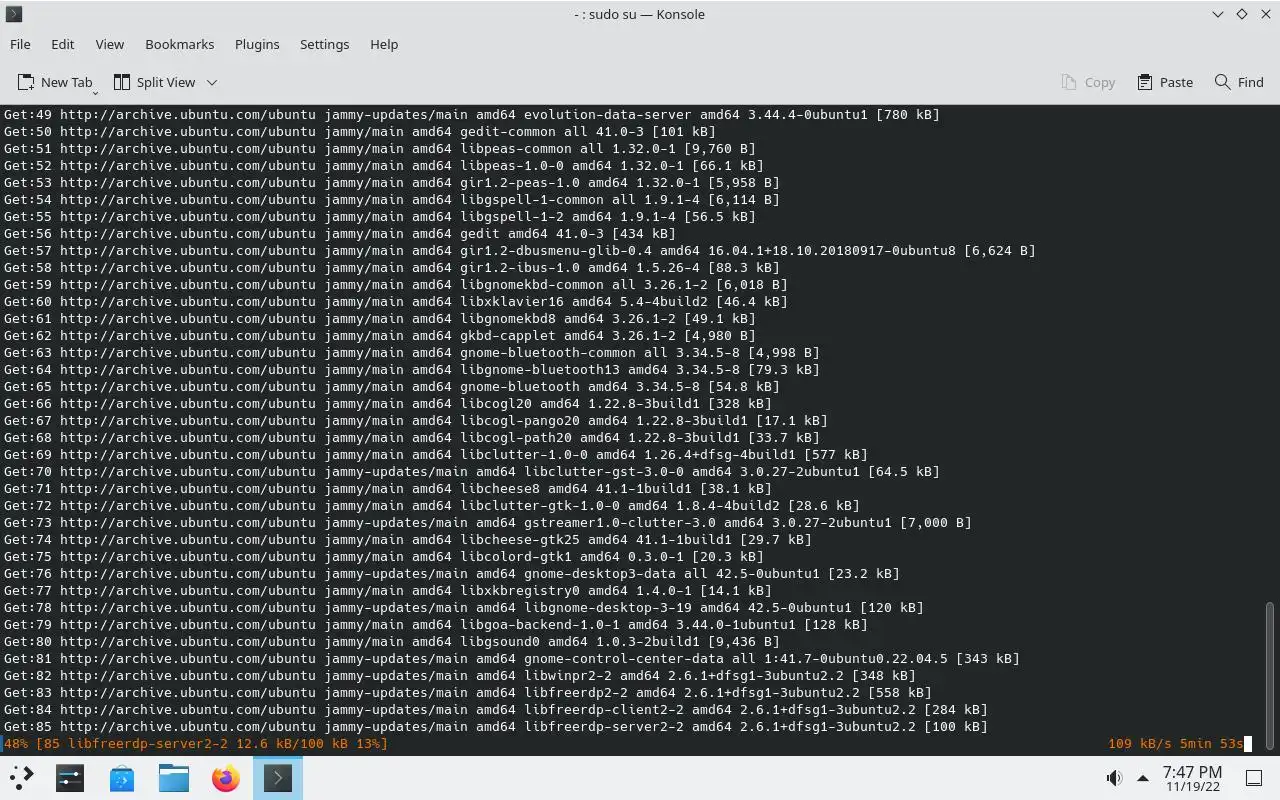
Task: Click the Get:69 libclutter-1.0-0 line
Action: pyautogui.click(x=435, y=455)
